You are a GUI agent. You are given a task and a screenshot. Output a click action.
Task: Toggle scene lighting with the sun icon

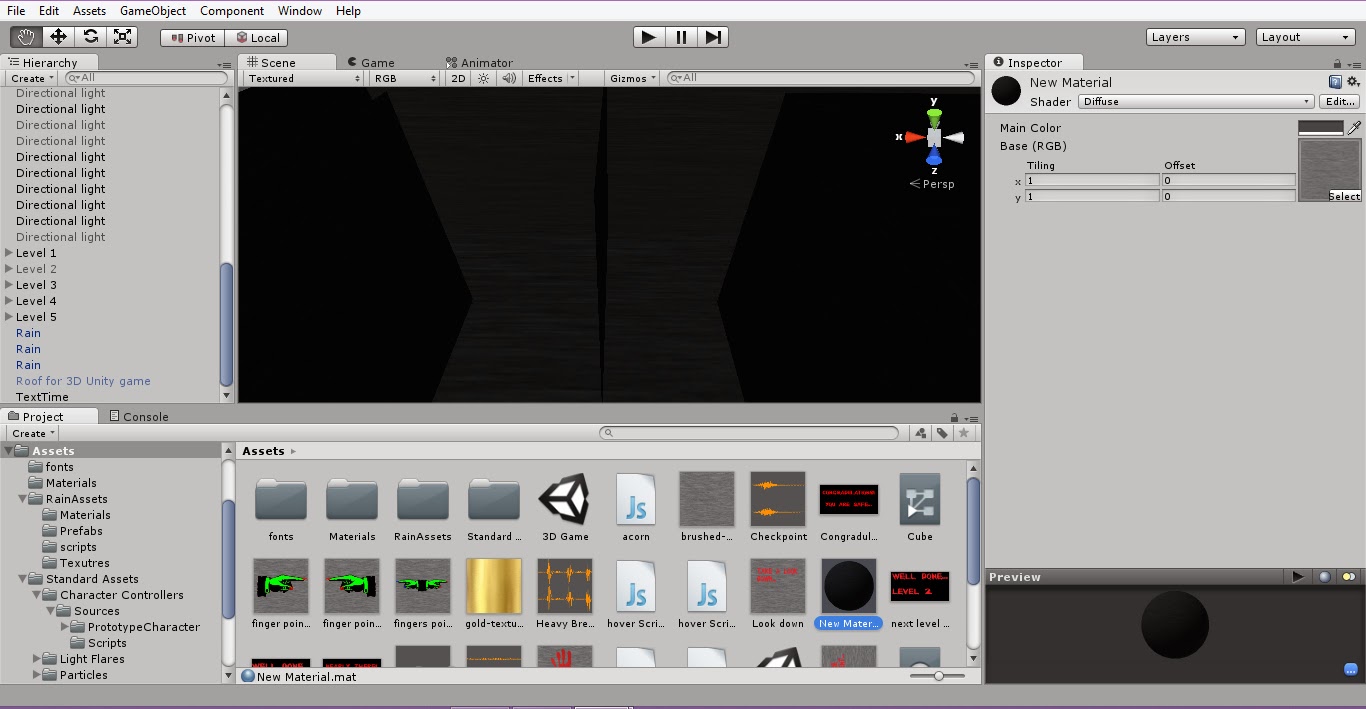click(x=483, y=77)
